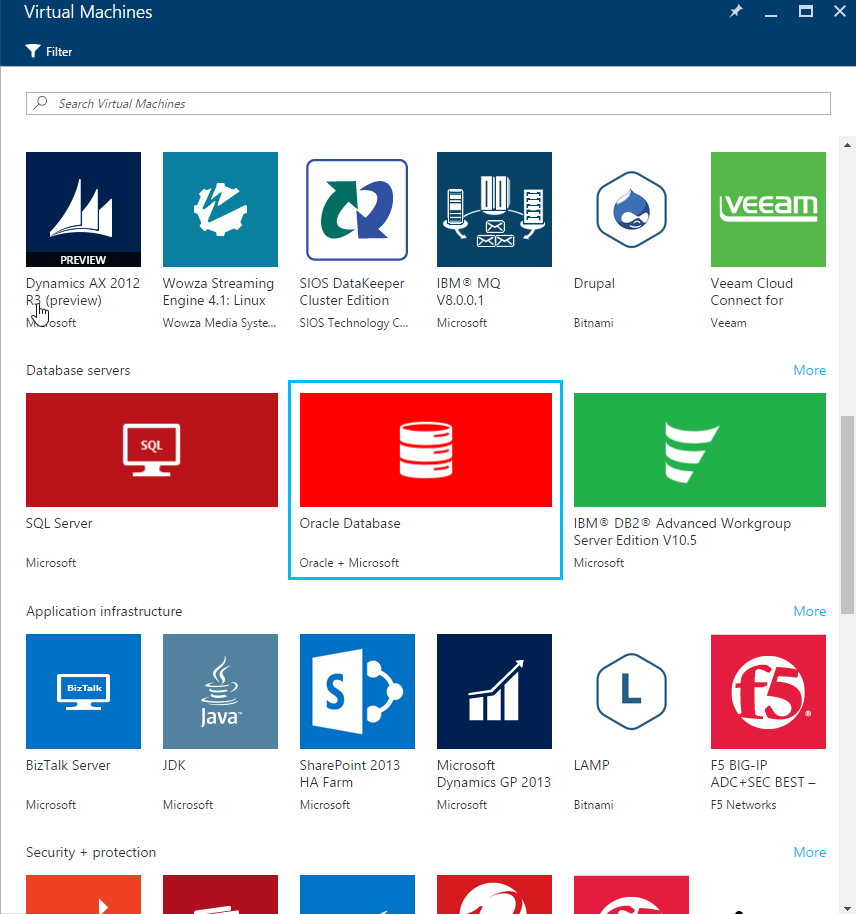Select the Oracle Database tile image
Screen dimensions: 856x914
426,450
